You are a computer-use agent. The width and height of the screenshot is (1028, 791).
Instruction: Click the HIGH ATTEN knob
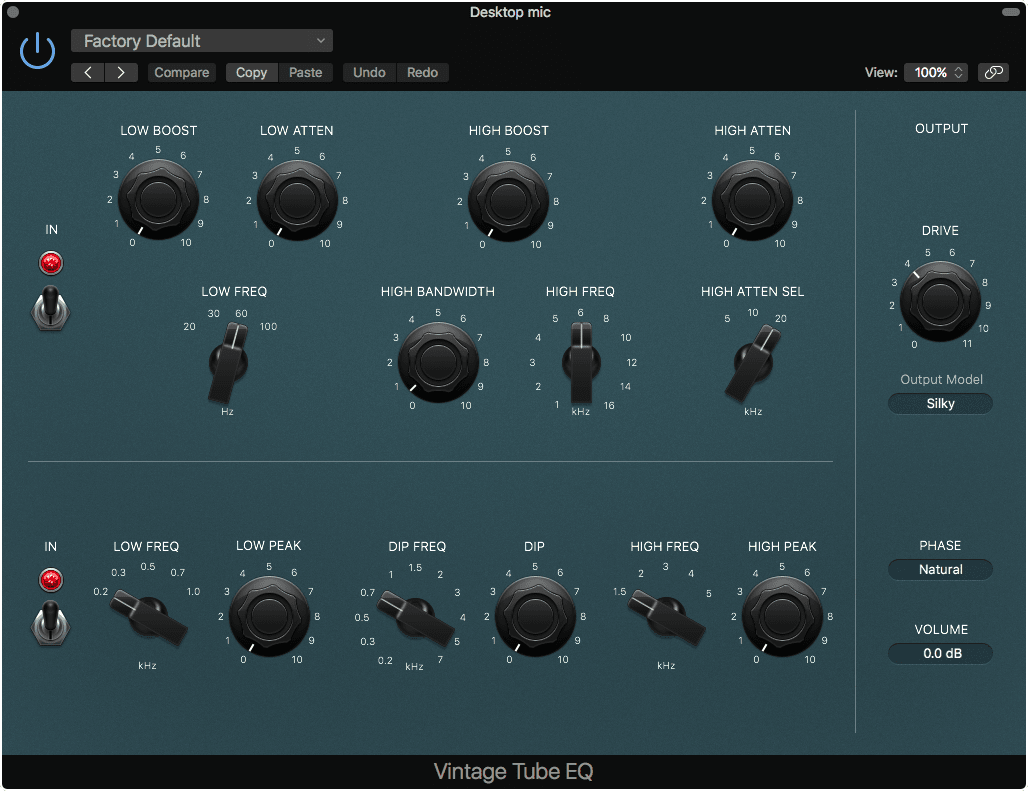pos(753,197)
